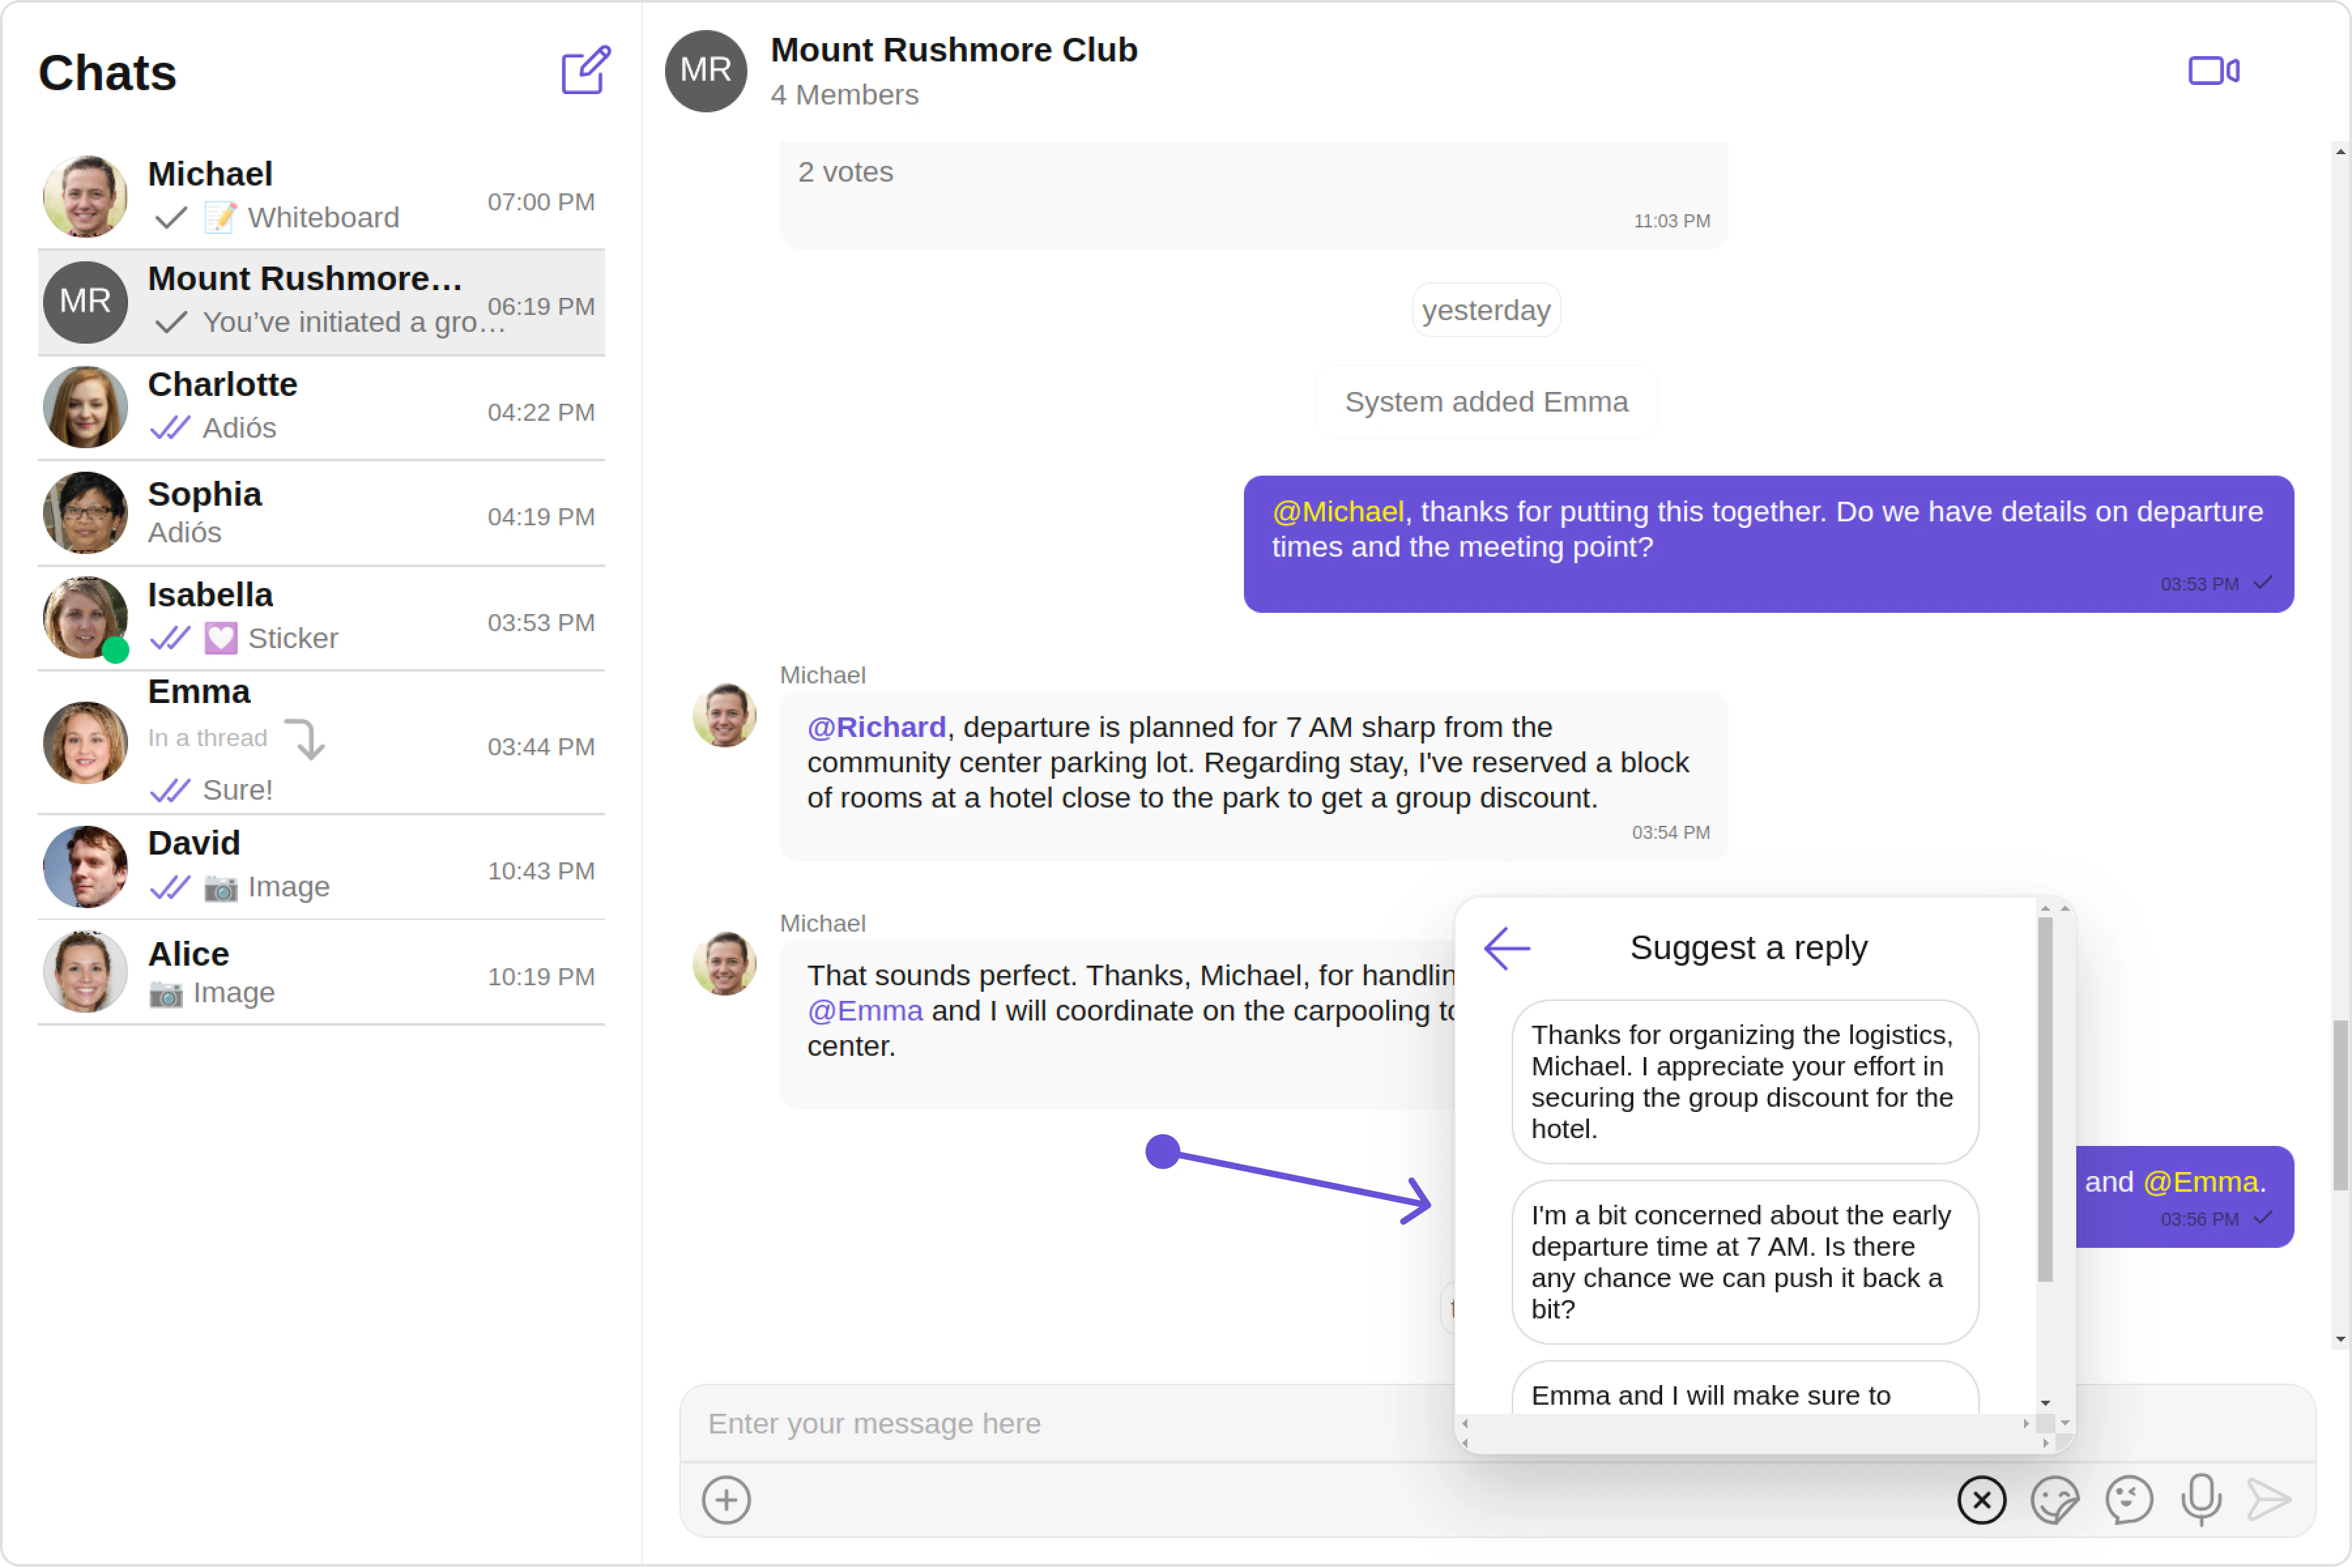2352x1568 pixels.
Task: Open the attachments plus button
Action: coord(726,1500)
